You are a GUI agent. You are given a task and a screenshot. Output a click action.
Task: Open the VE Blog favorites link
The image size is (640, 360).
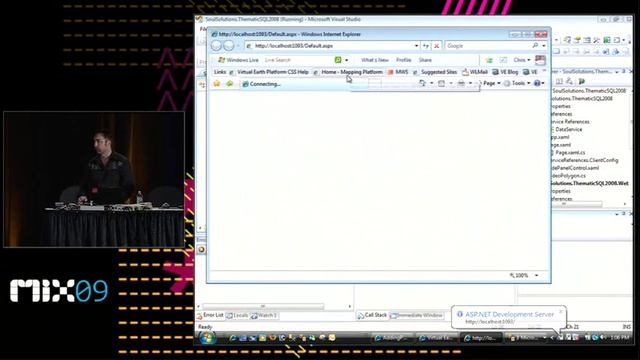coord(505,72)
